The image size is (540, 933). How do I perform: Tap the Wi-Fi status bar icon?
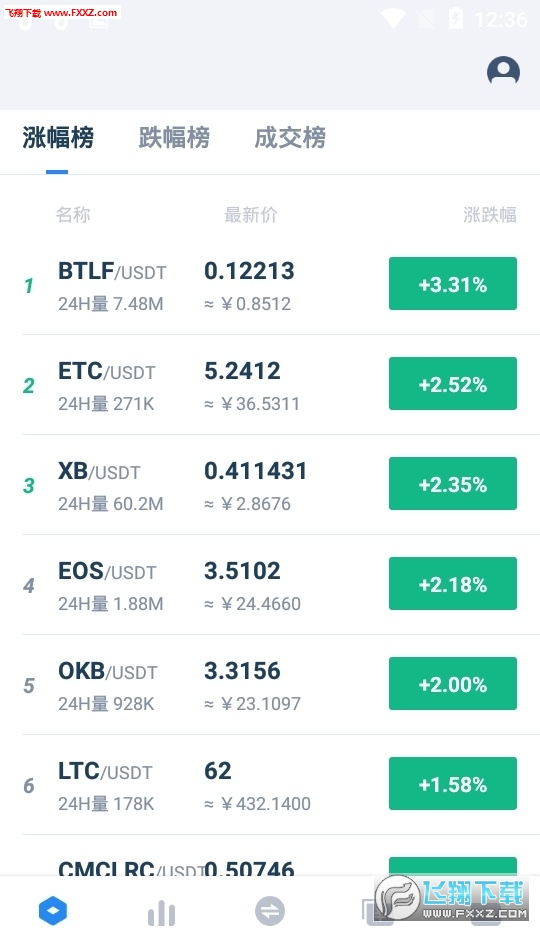point(393,18)
